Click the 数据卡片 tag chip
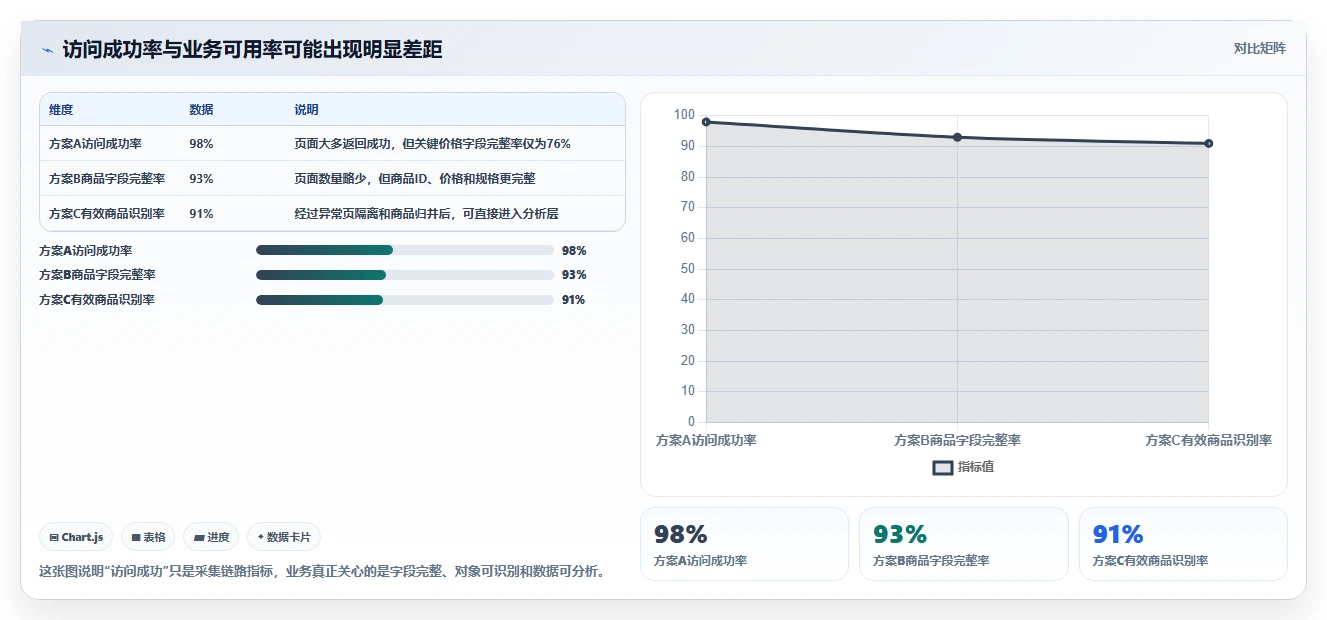Viewport: 1327px width, 620px height. 284,537
